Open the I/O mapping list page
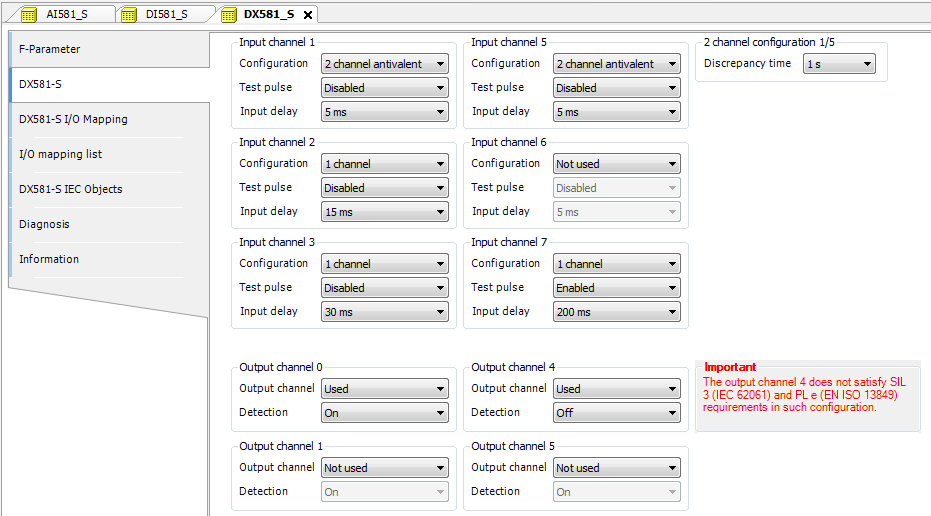 (61, 154)
